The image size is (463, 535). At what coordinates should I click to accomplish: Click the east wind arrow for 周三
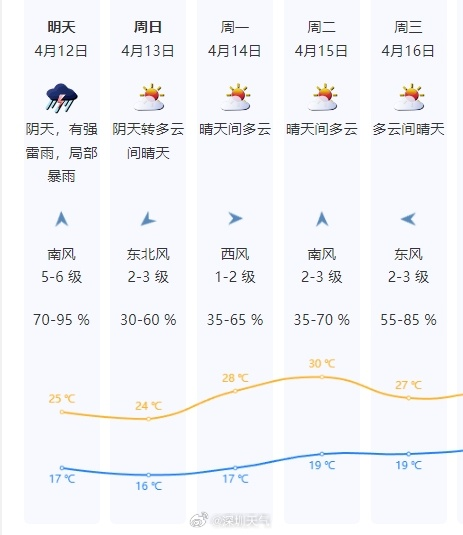(408, 219)
